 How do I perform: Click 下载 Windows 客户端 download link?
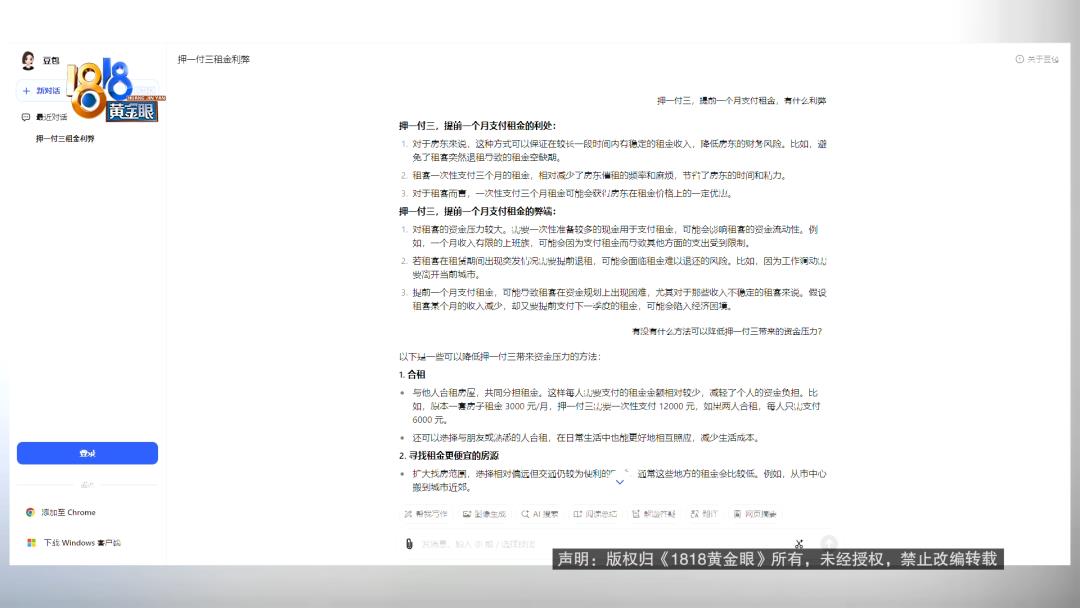(74, 543)
